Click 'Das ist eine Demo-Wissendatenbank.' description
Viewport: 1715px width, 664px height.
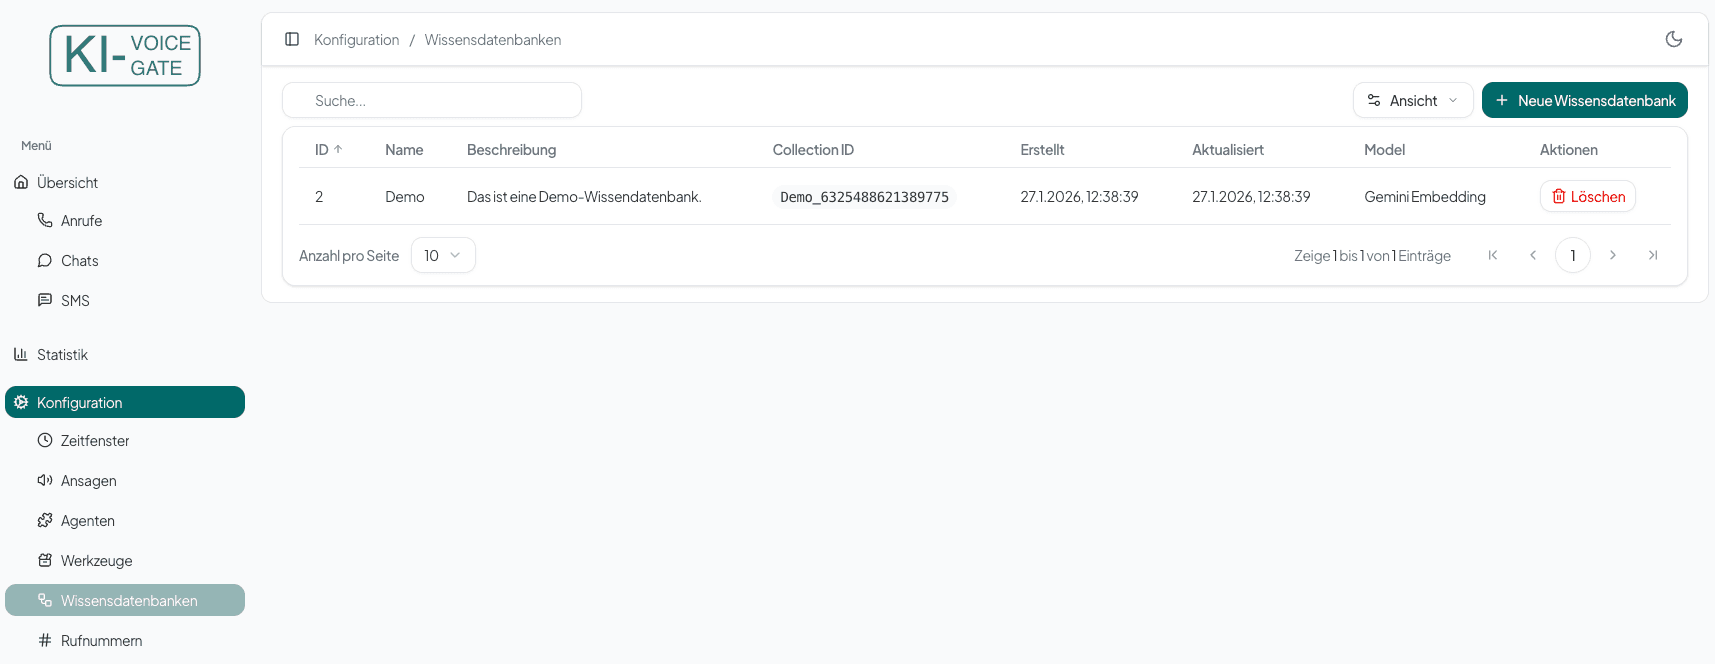click(584, 196)
